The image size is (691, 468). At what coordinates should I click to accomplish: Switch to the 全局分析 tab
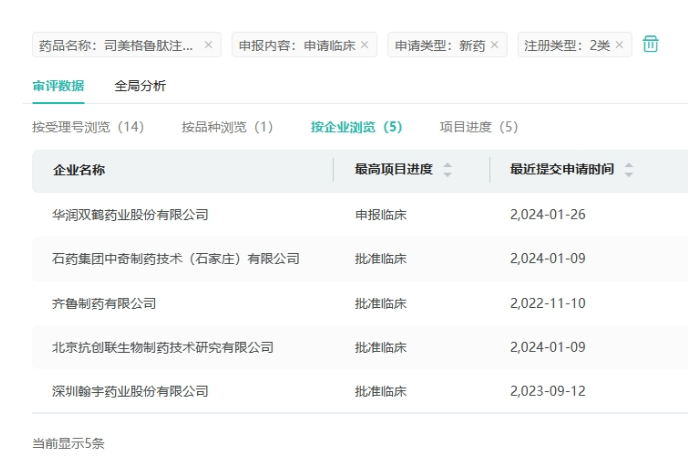140,86
